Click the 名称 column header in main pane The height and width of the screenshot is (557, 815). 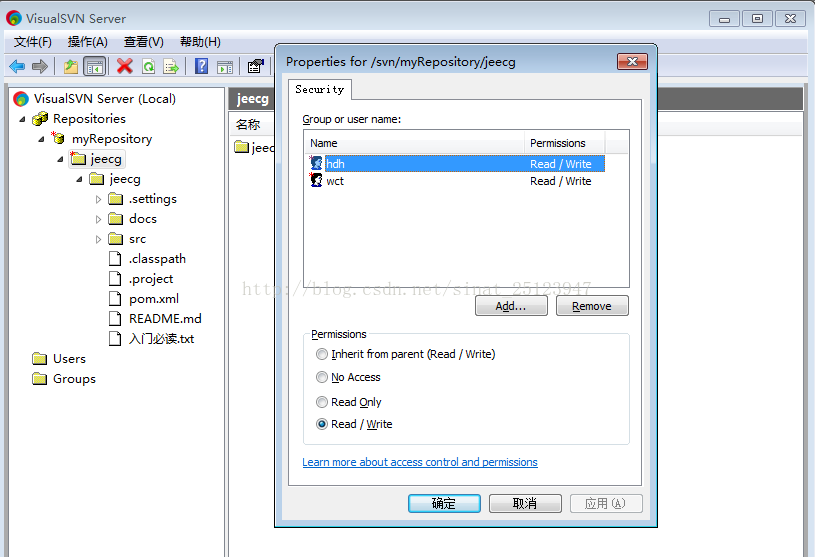[247, 125]
